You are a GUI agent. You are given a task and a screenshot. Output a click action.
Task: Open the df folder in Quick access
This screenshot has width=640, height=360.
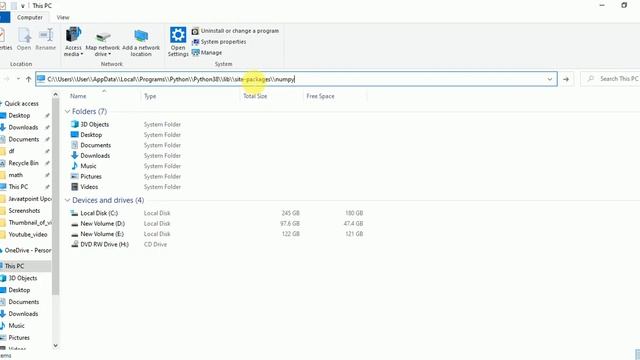[11, 151]
